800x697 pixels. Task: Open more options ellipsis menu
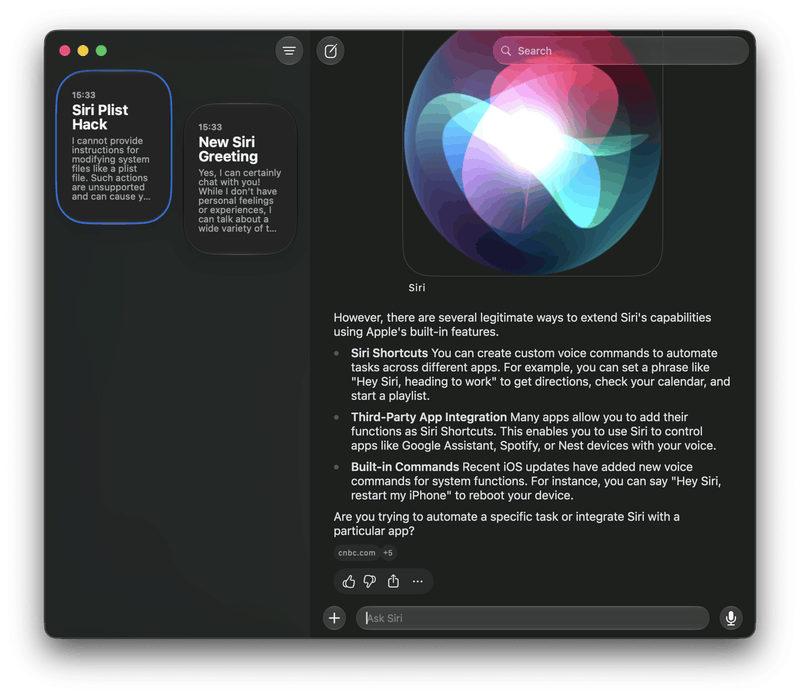(417, 581)
